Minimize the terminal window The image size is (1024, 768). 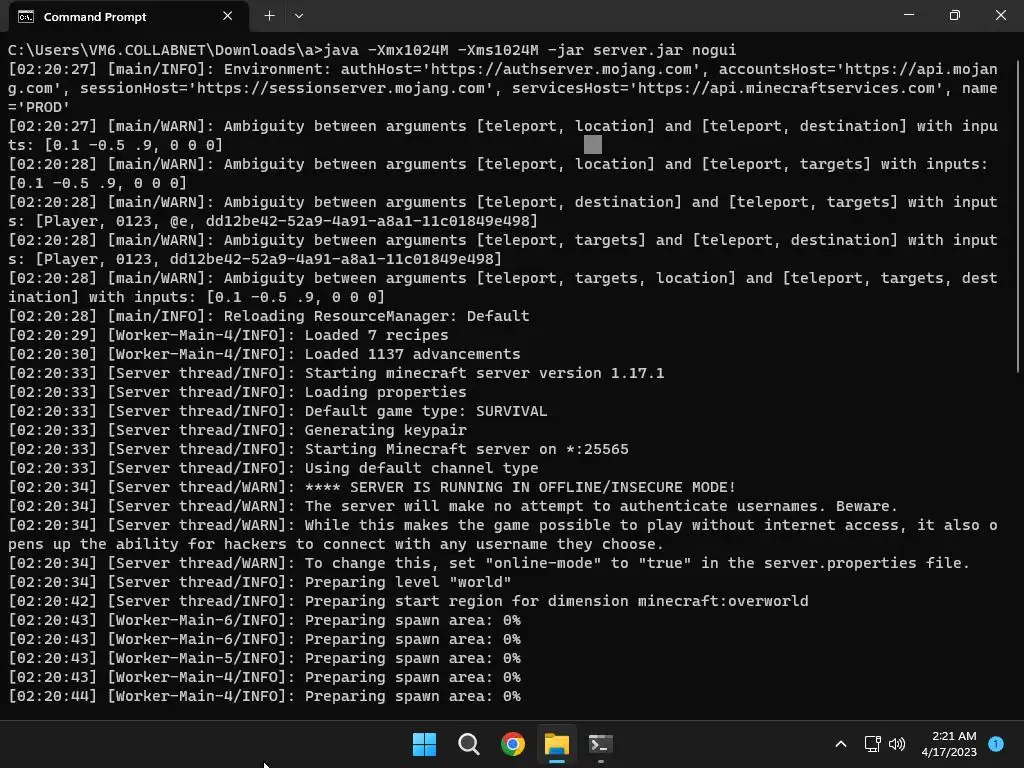[x=908, y=15]
